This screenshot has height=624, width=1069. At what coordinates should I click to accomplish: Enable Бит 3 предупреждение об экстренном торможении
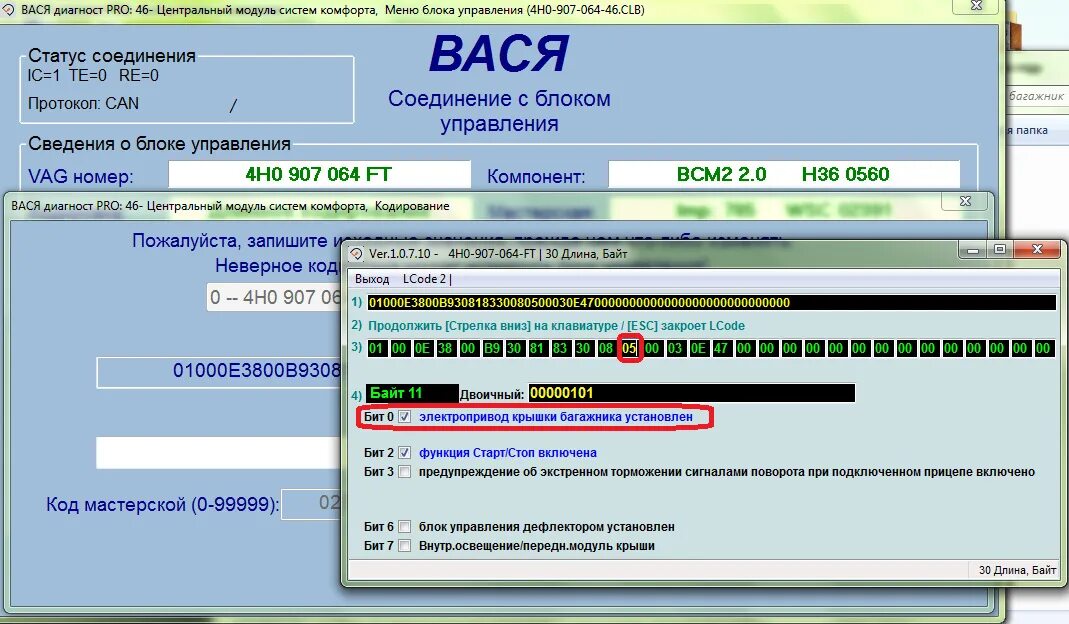[404, 472]
